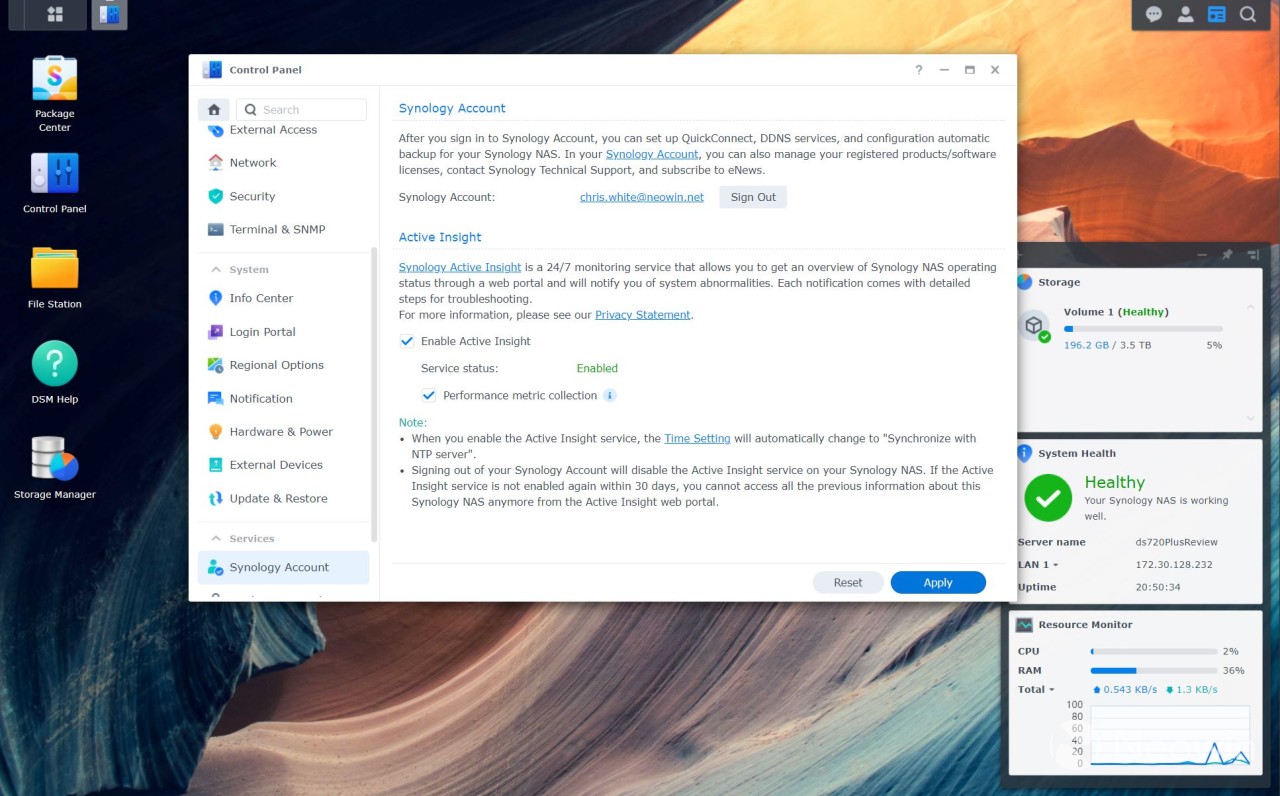Open chris.white@neowin.net account link
Screen dimensions: 1280x796
tap(642, 197)
